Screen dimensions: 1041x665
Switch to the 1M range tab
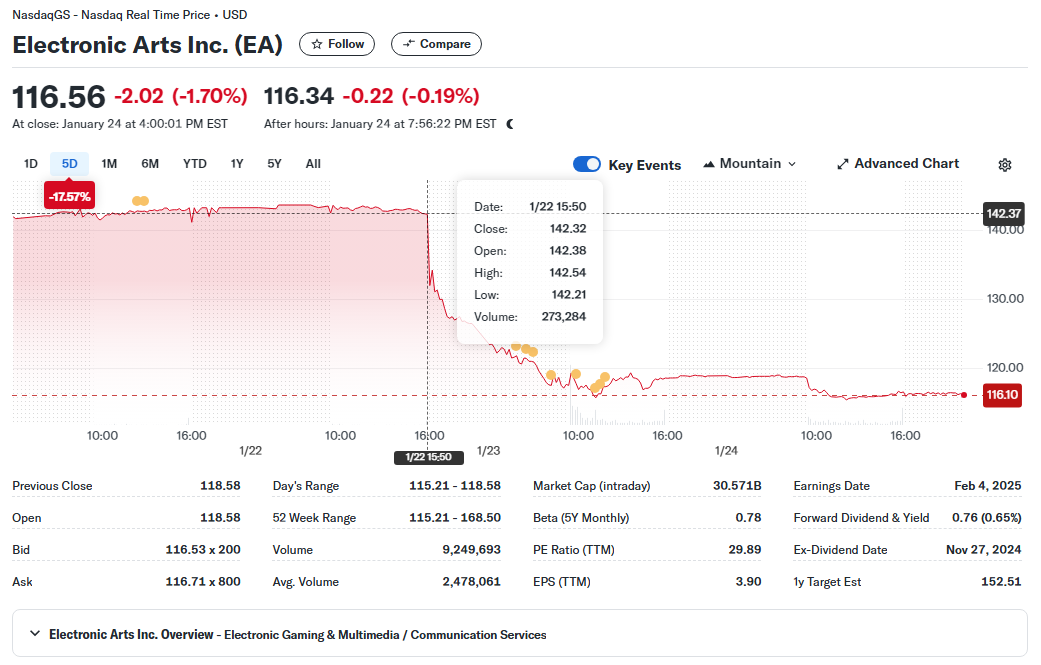(x=109, y=163)
